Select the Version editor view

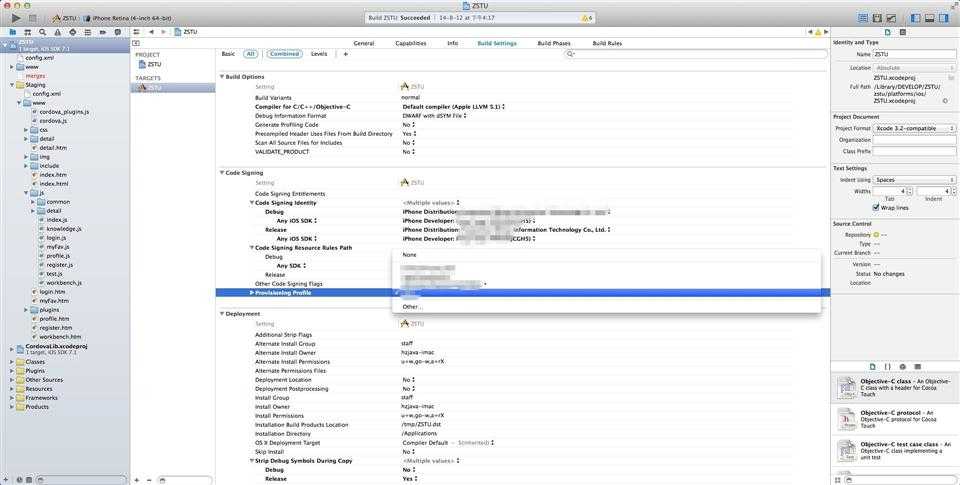pyautogui.click(x=891, y=18)
